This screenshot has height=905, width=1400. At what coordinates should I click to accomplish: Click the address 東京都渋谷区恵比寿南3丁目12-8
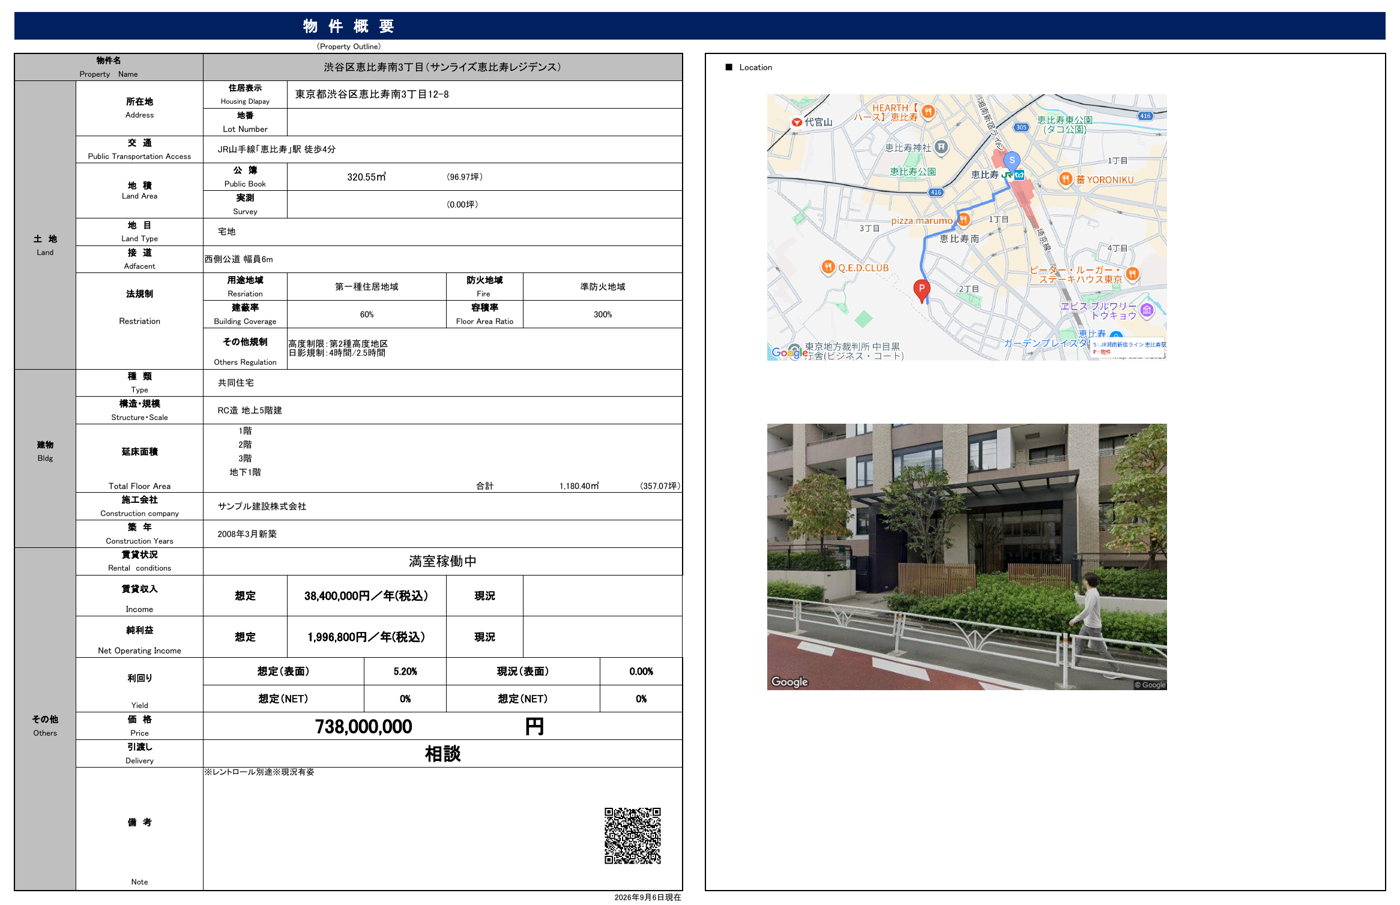[372, 94]
